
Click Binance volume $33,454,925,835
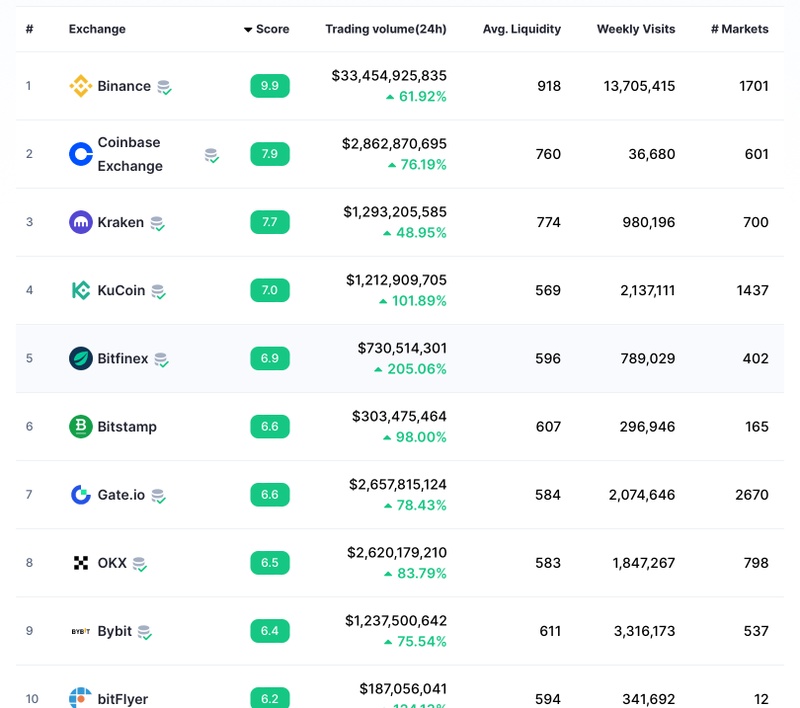click(x=389, y=76)
